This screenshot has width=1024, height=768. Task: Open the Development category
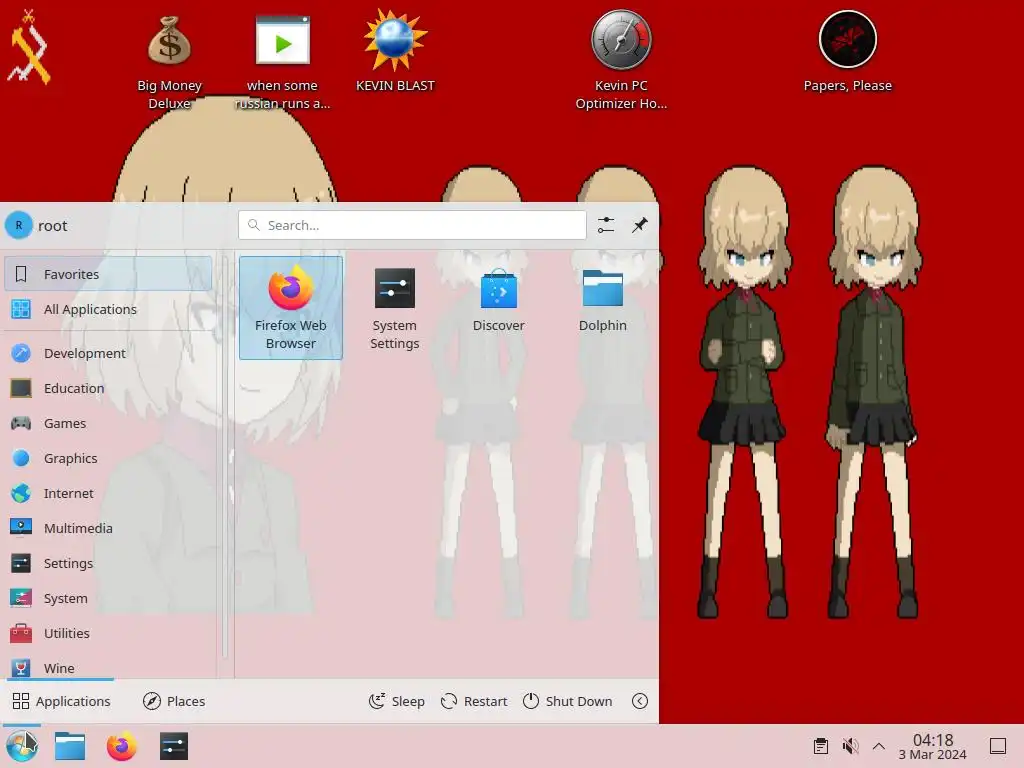(108, 353)
